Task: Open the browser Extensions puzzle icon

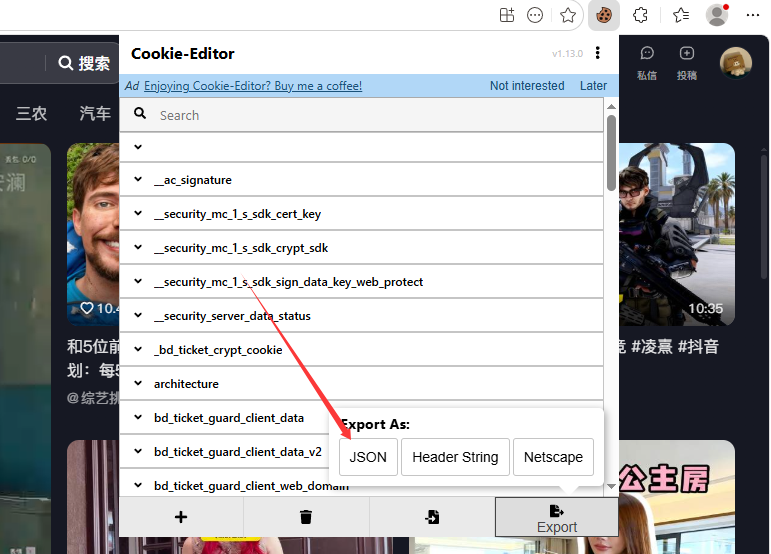Action: click(x=640, y=15)
